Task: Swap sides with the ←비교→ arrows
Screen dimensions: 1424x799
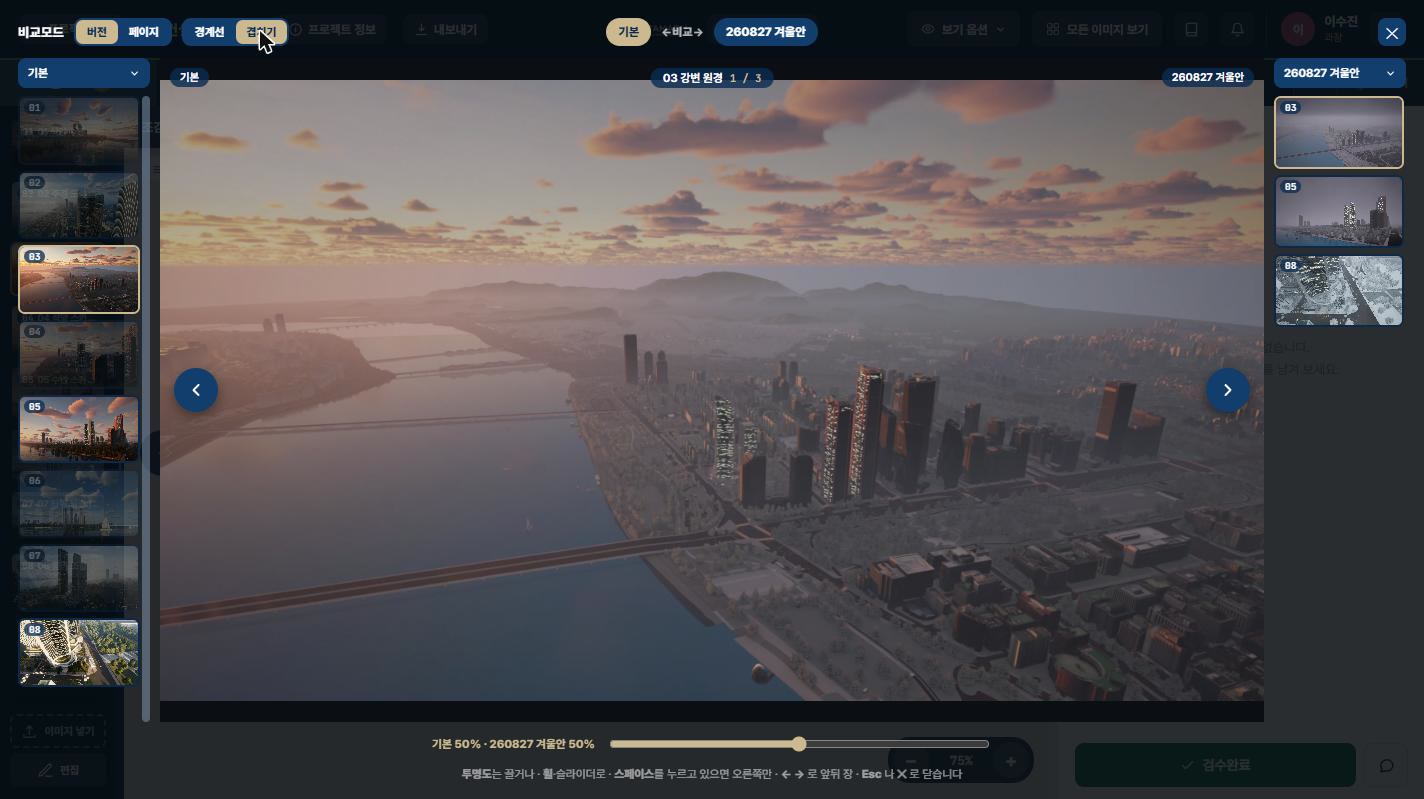Action: click(682, 32)
